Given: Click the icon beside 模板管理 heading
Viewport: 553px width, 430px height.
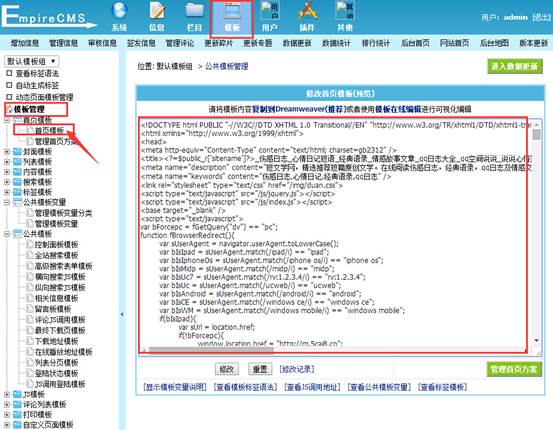Looking at the screenshot, I should click(9, 109).
